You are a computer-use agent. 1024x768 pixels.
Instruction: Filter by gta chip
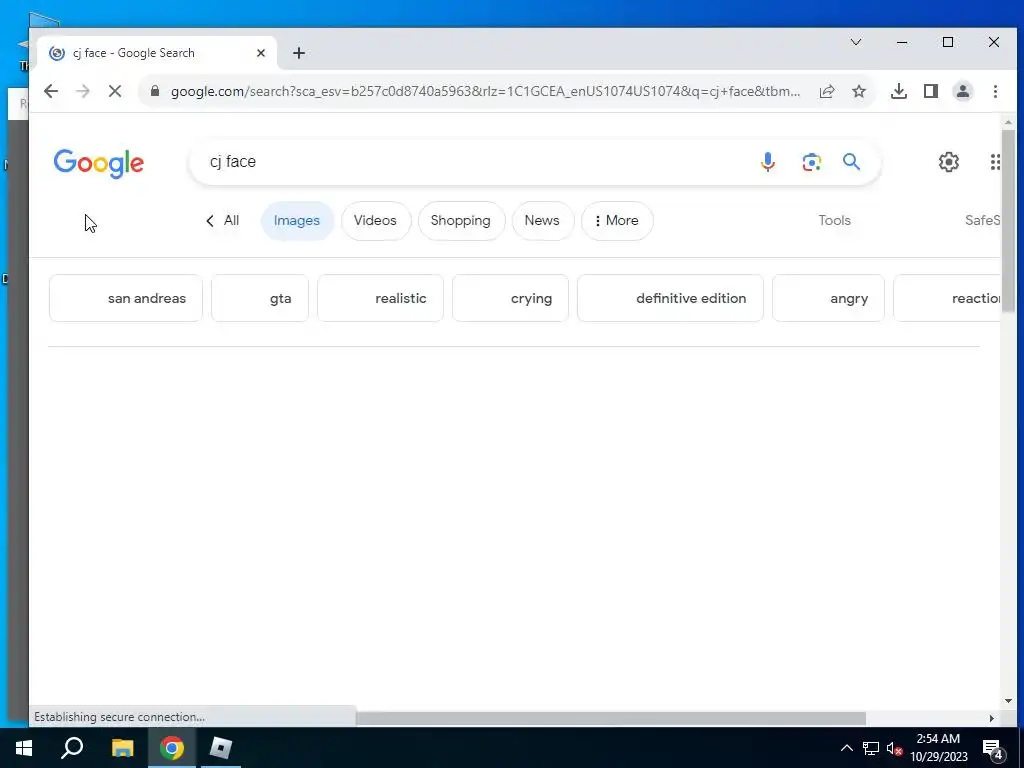[260, 298]
